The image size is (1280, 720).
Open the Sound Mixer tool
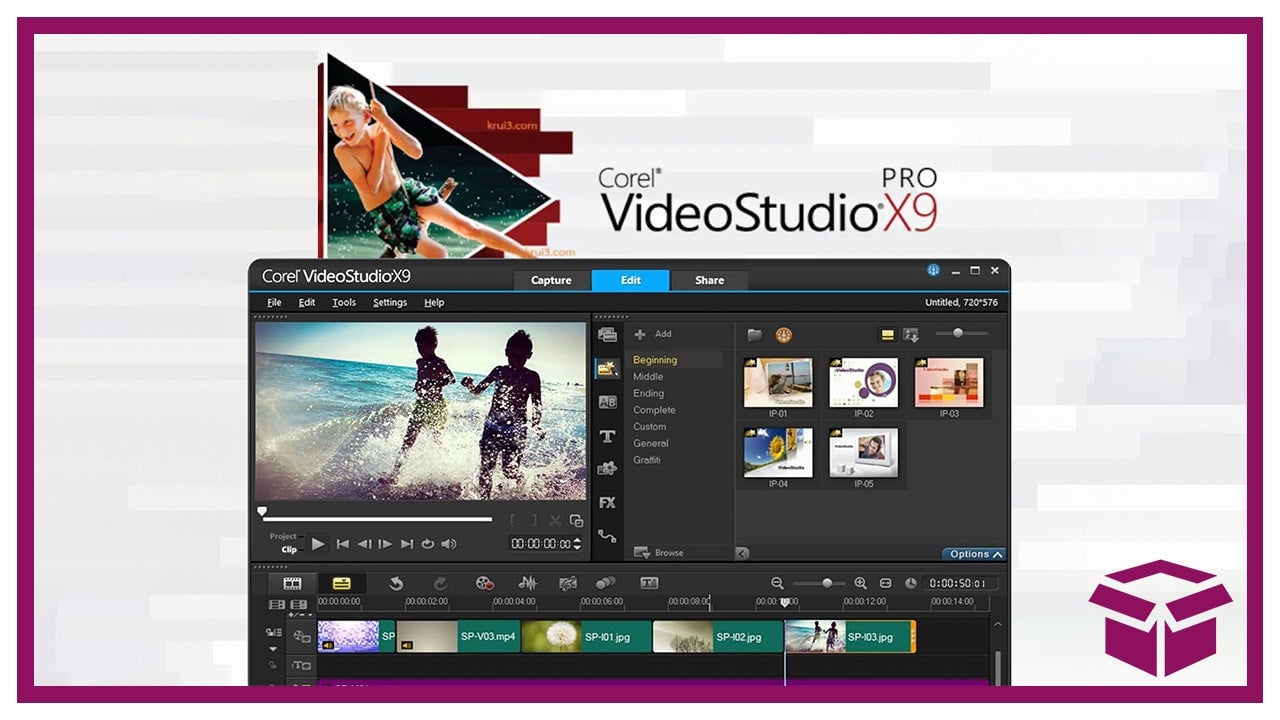tap(527, 583)
